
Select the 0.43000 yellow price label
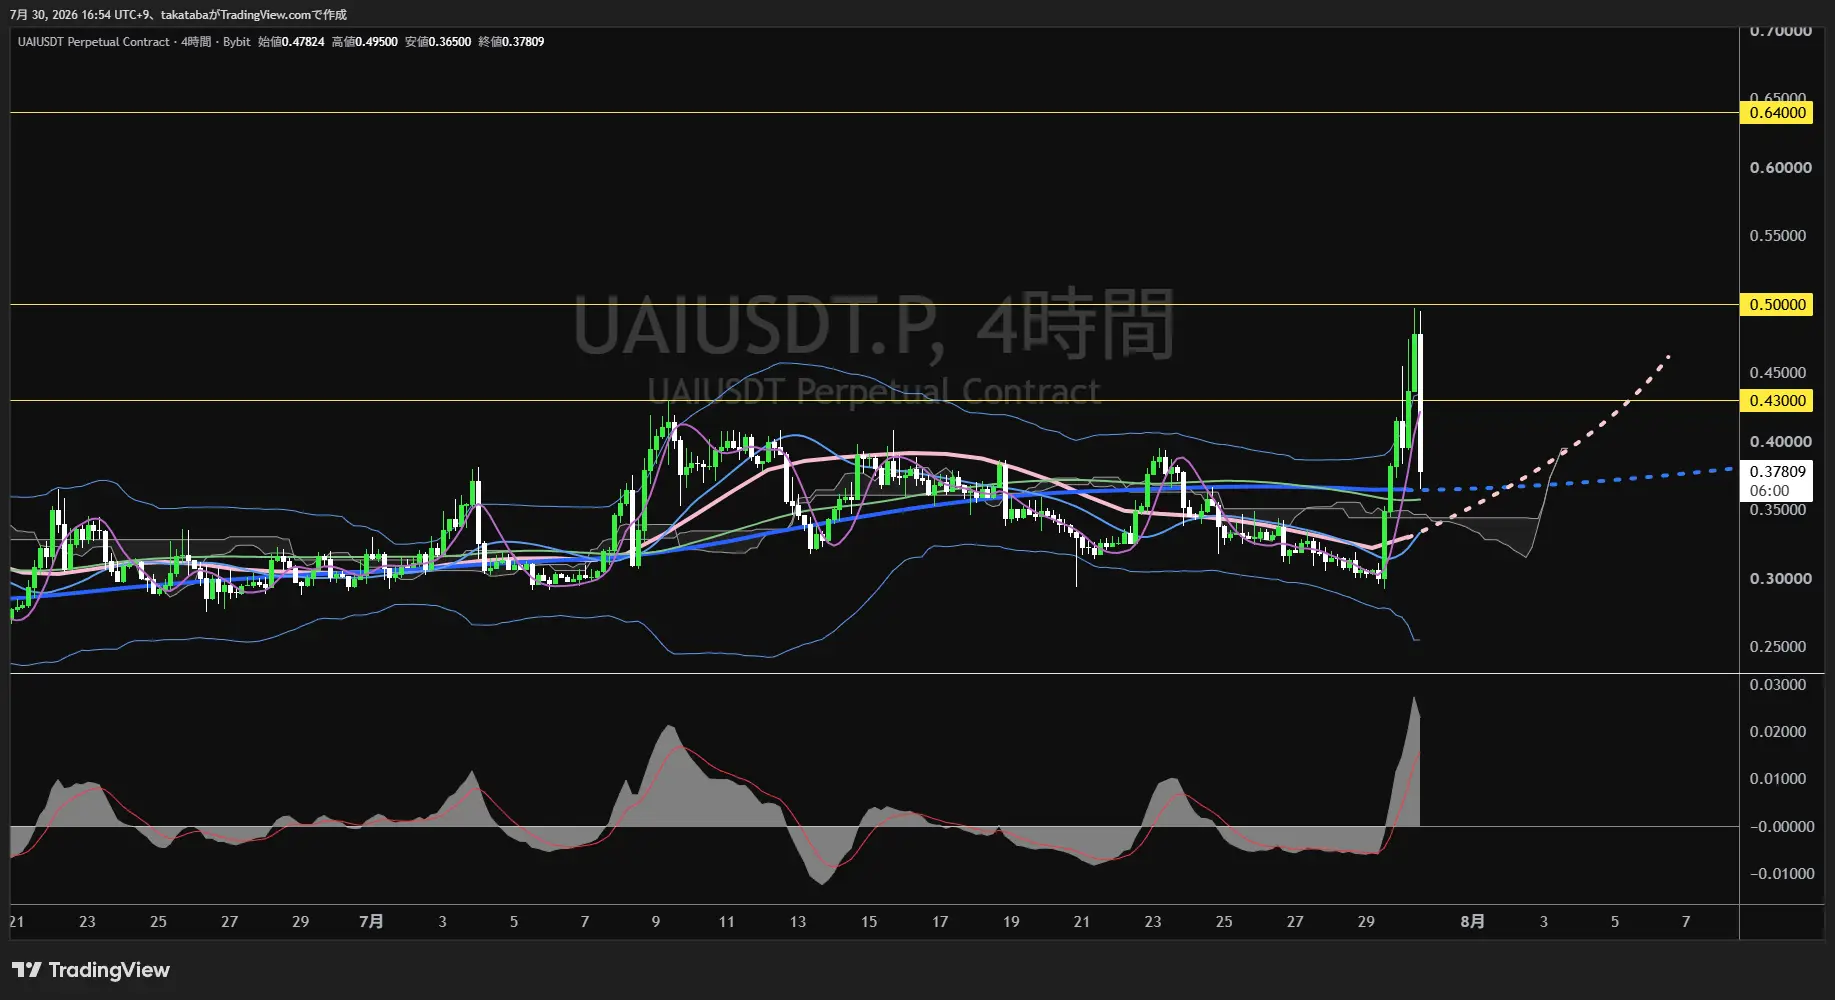coord(1777,400)
